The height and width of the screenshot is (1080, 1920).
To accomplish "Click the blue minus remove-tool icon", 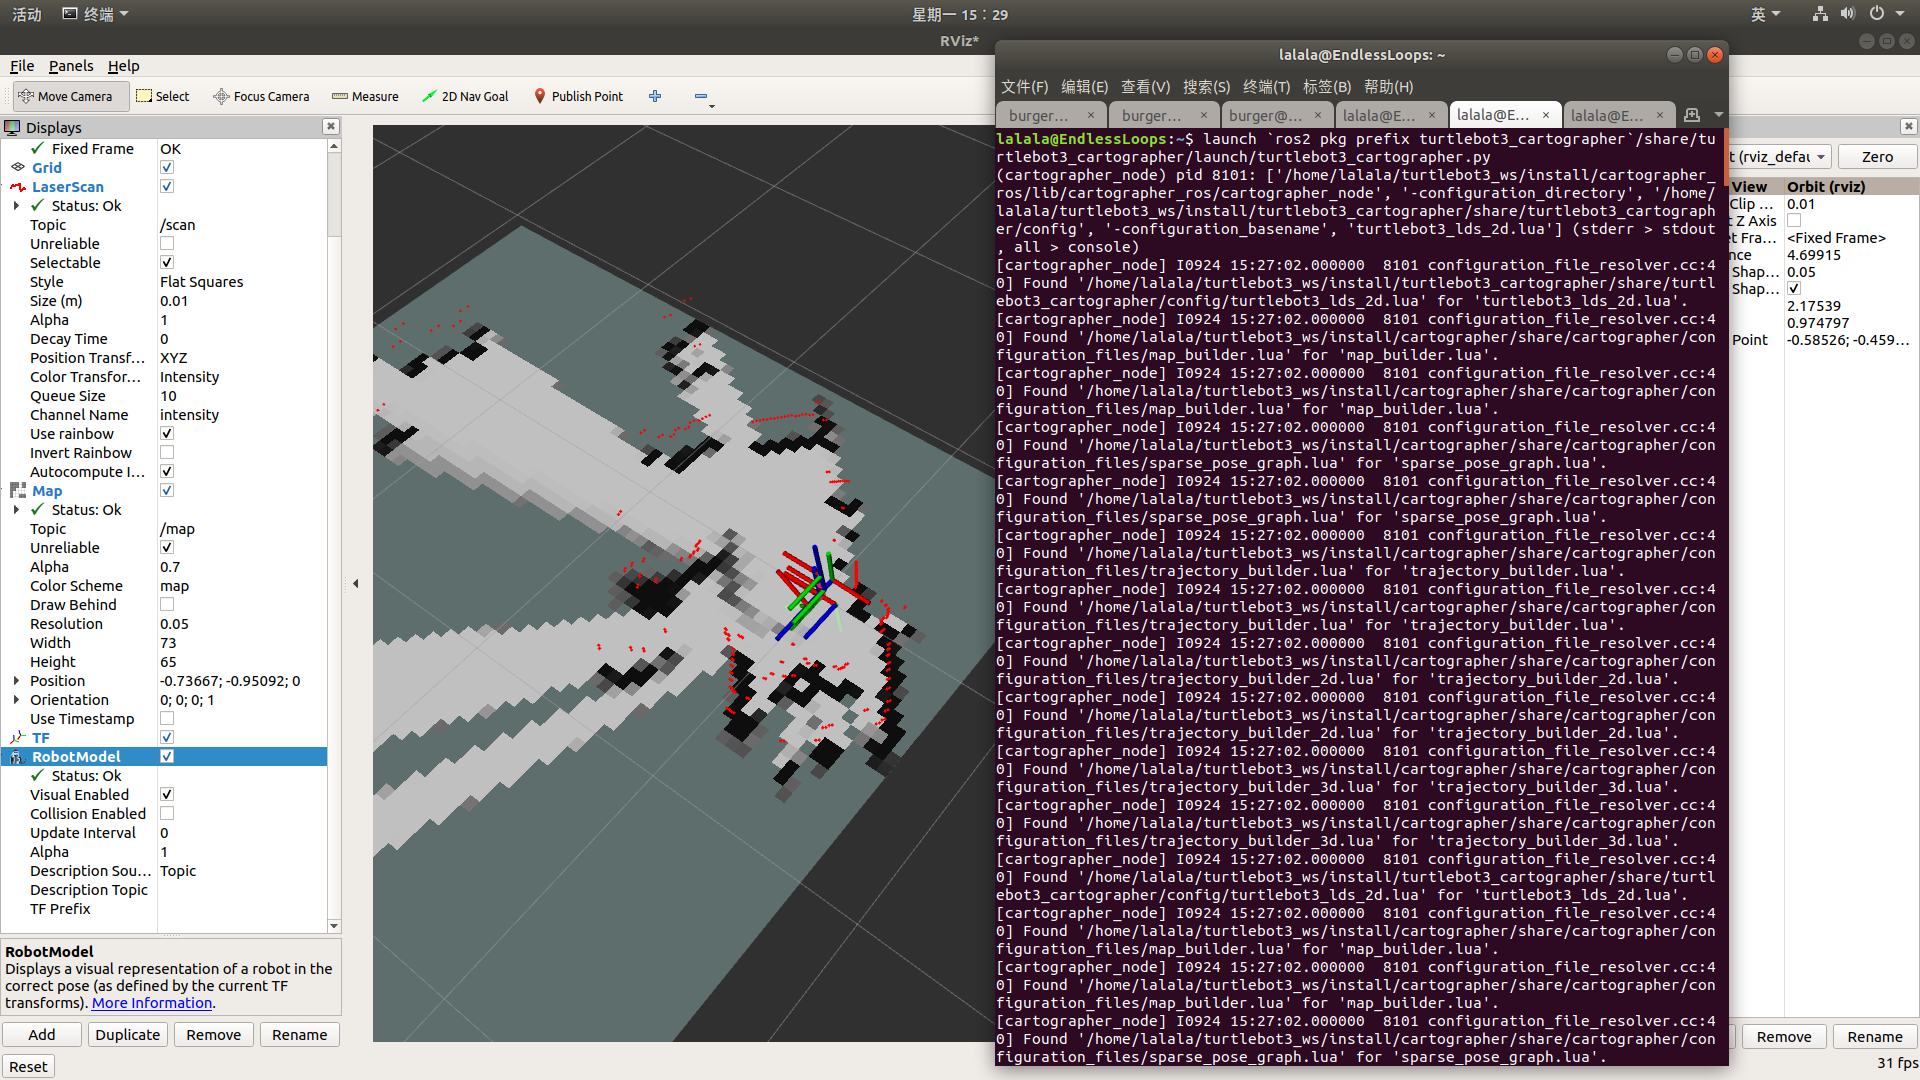I will [x=701, y=96].
